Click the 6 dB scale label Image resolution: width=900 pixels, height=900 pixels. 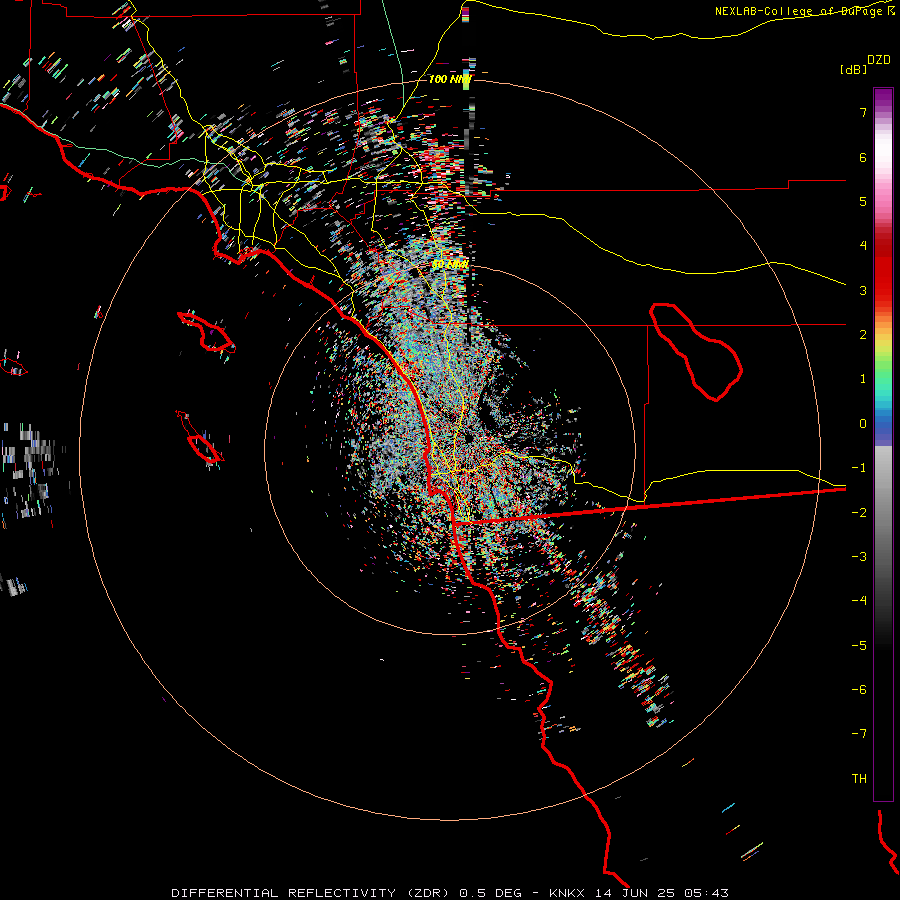[x=863, y=157]
